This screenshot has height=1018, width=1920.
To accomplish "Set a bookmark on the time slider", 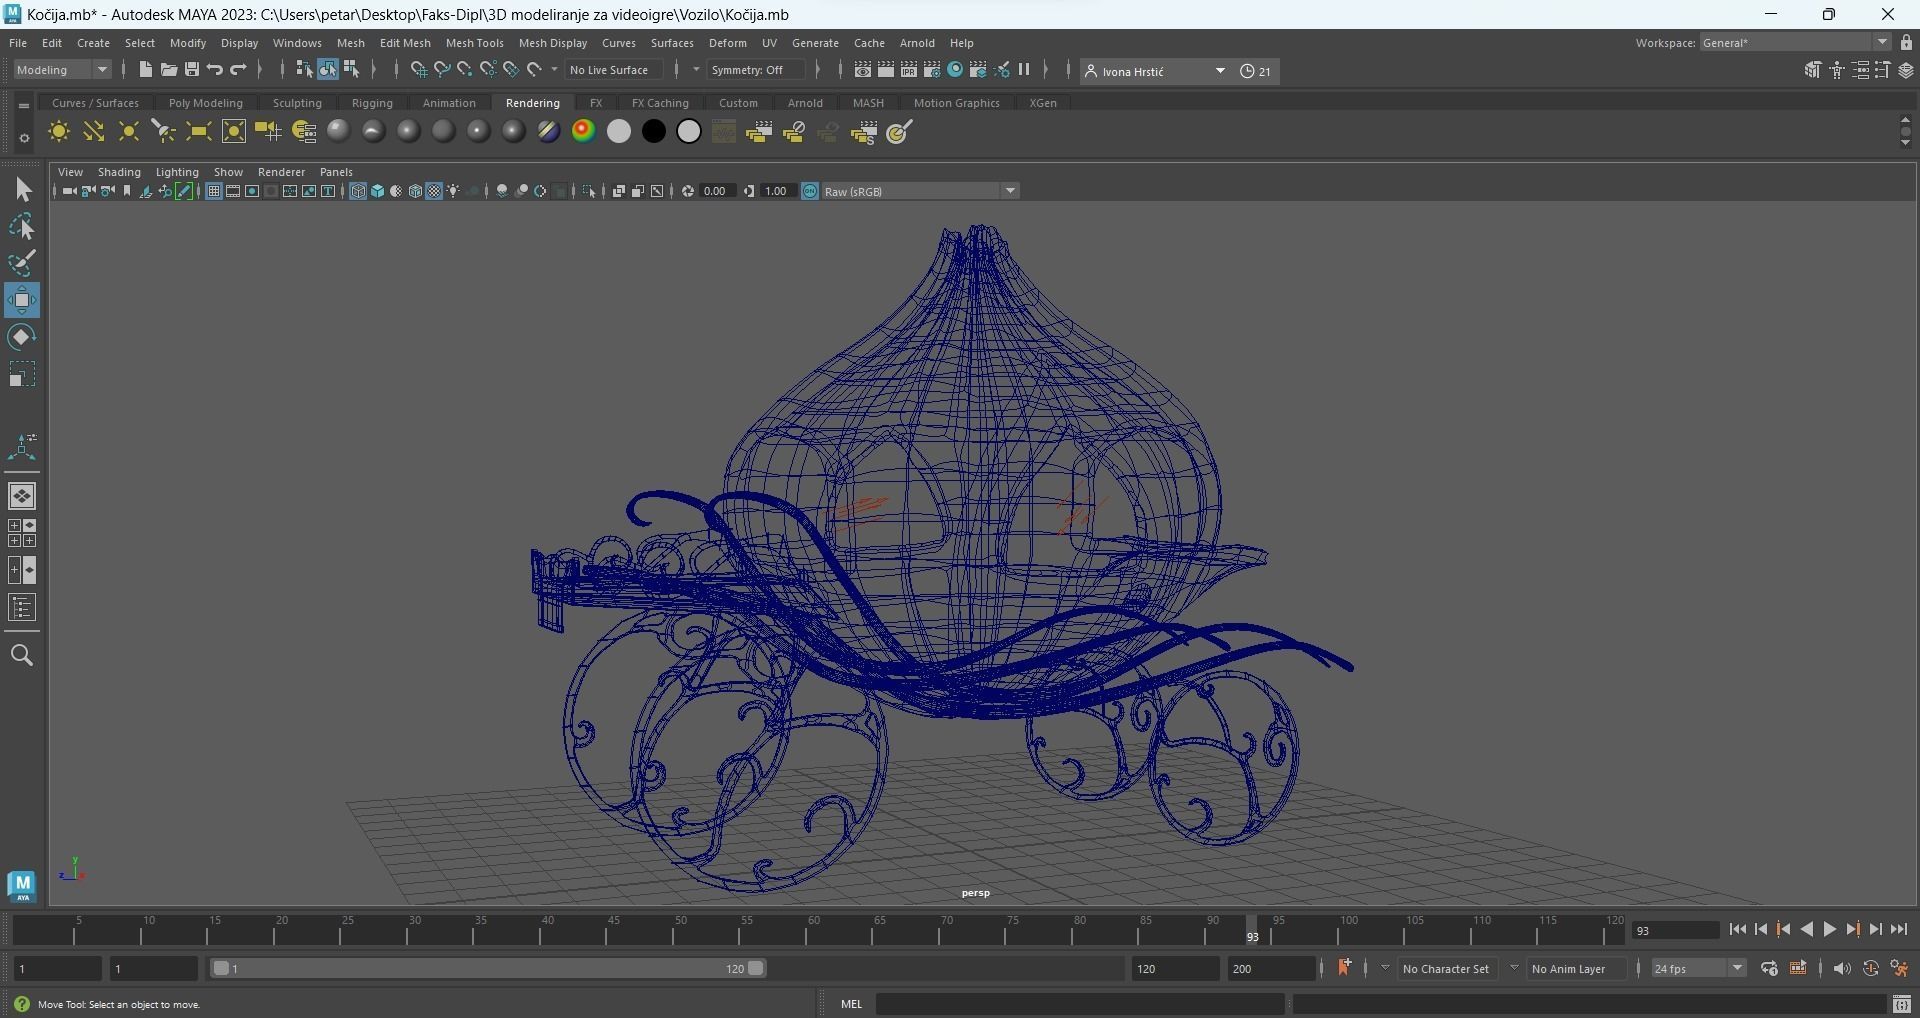I will pos(1344,968).
